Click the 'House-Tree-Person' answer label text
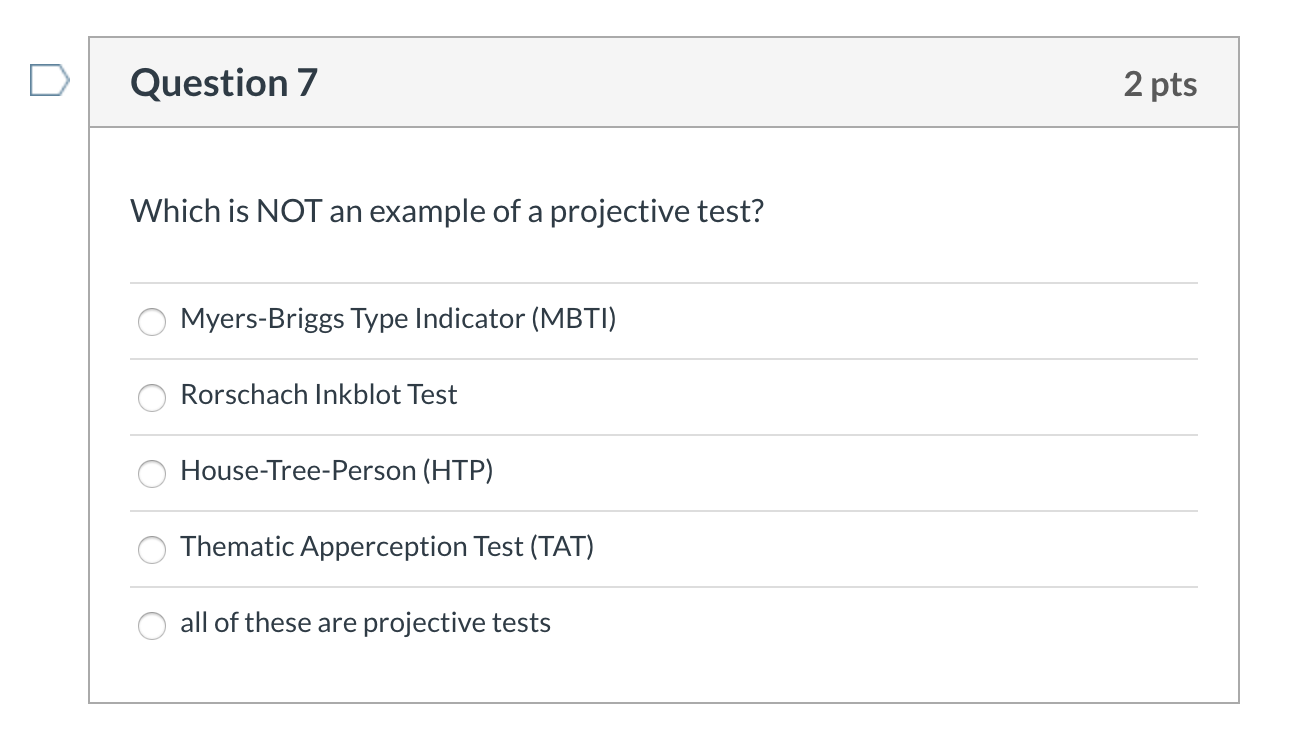 click(x=336, y=471)
